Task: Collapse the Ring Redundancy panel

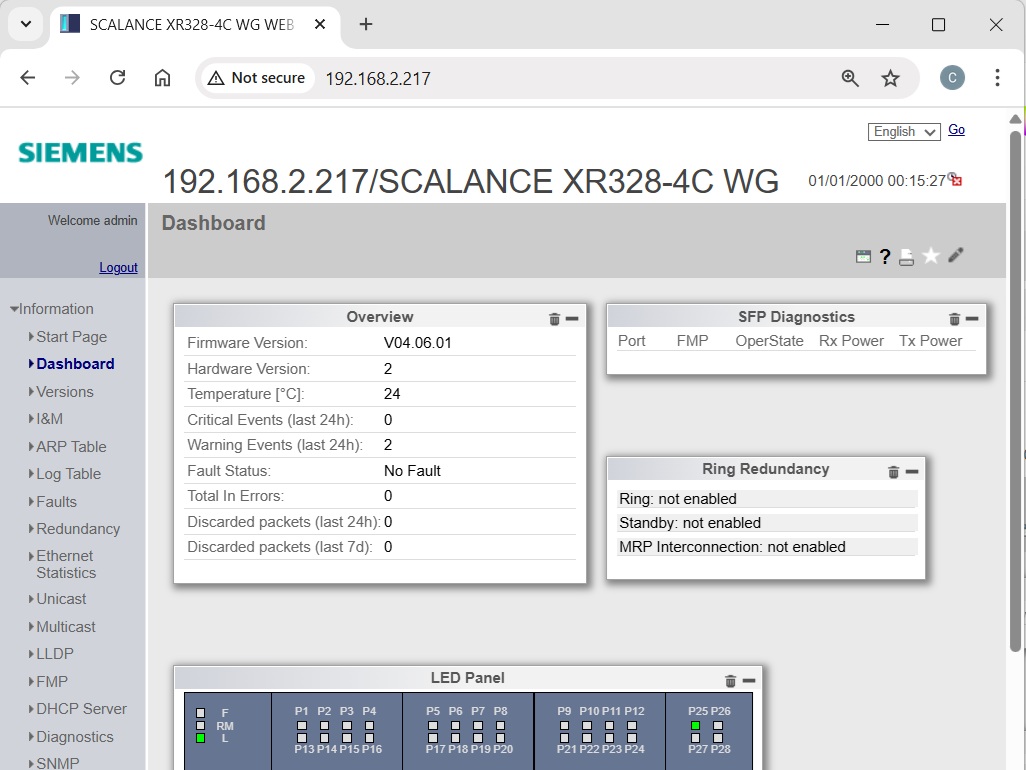Action: pos(912,472)
